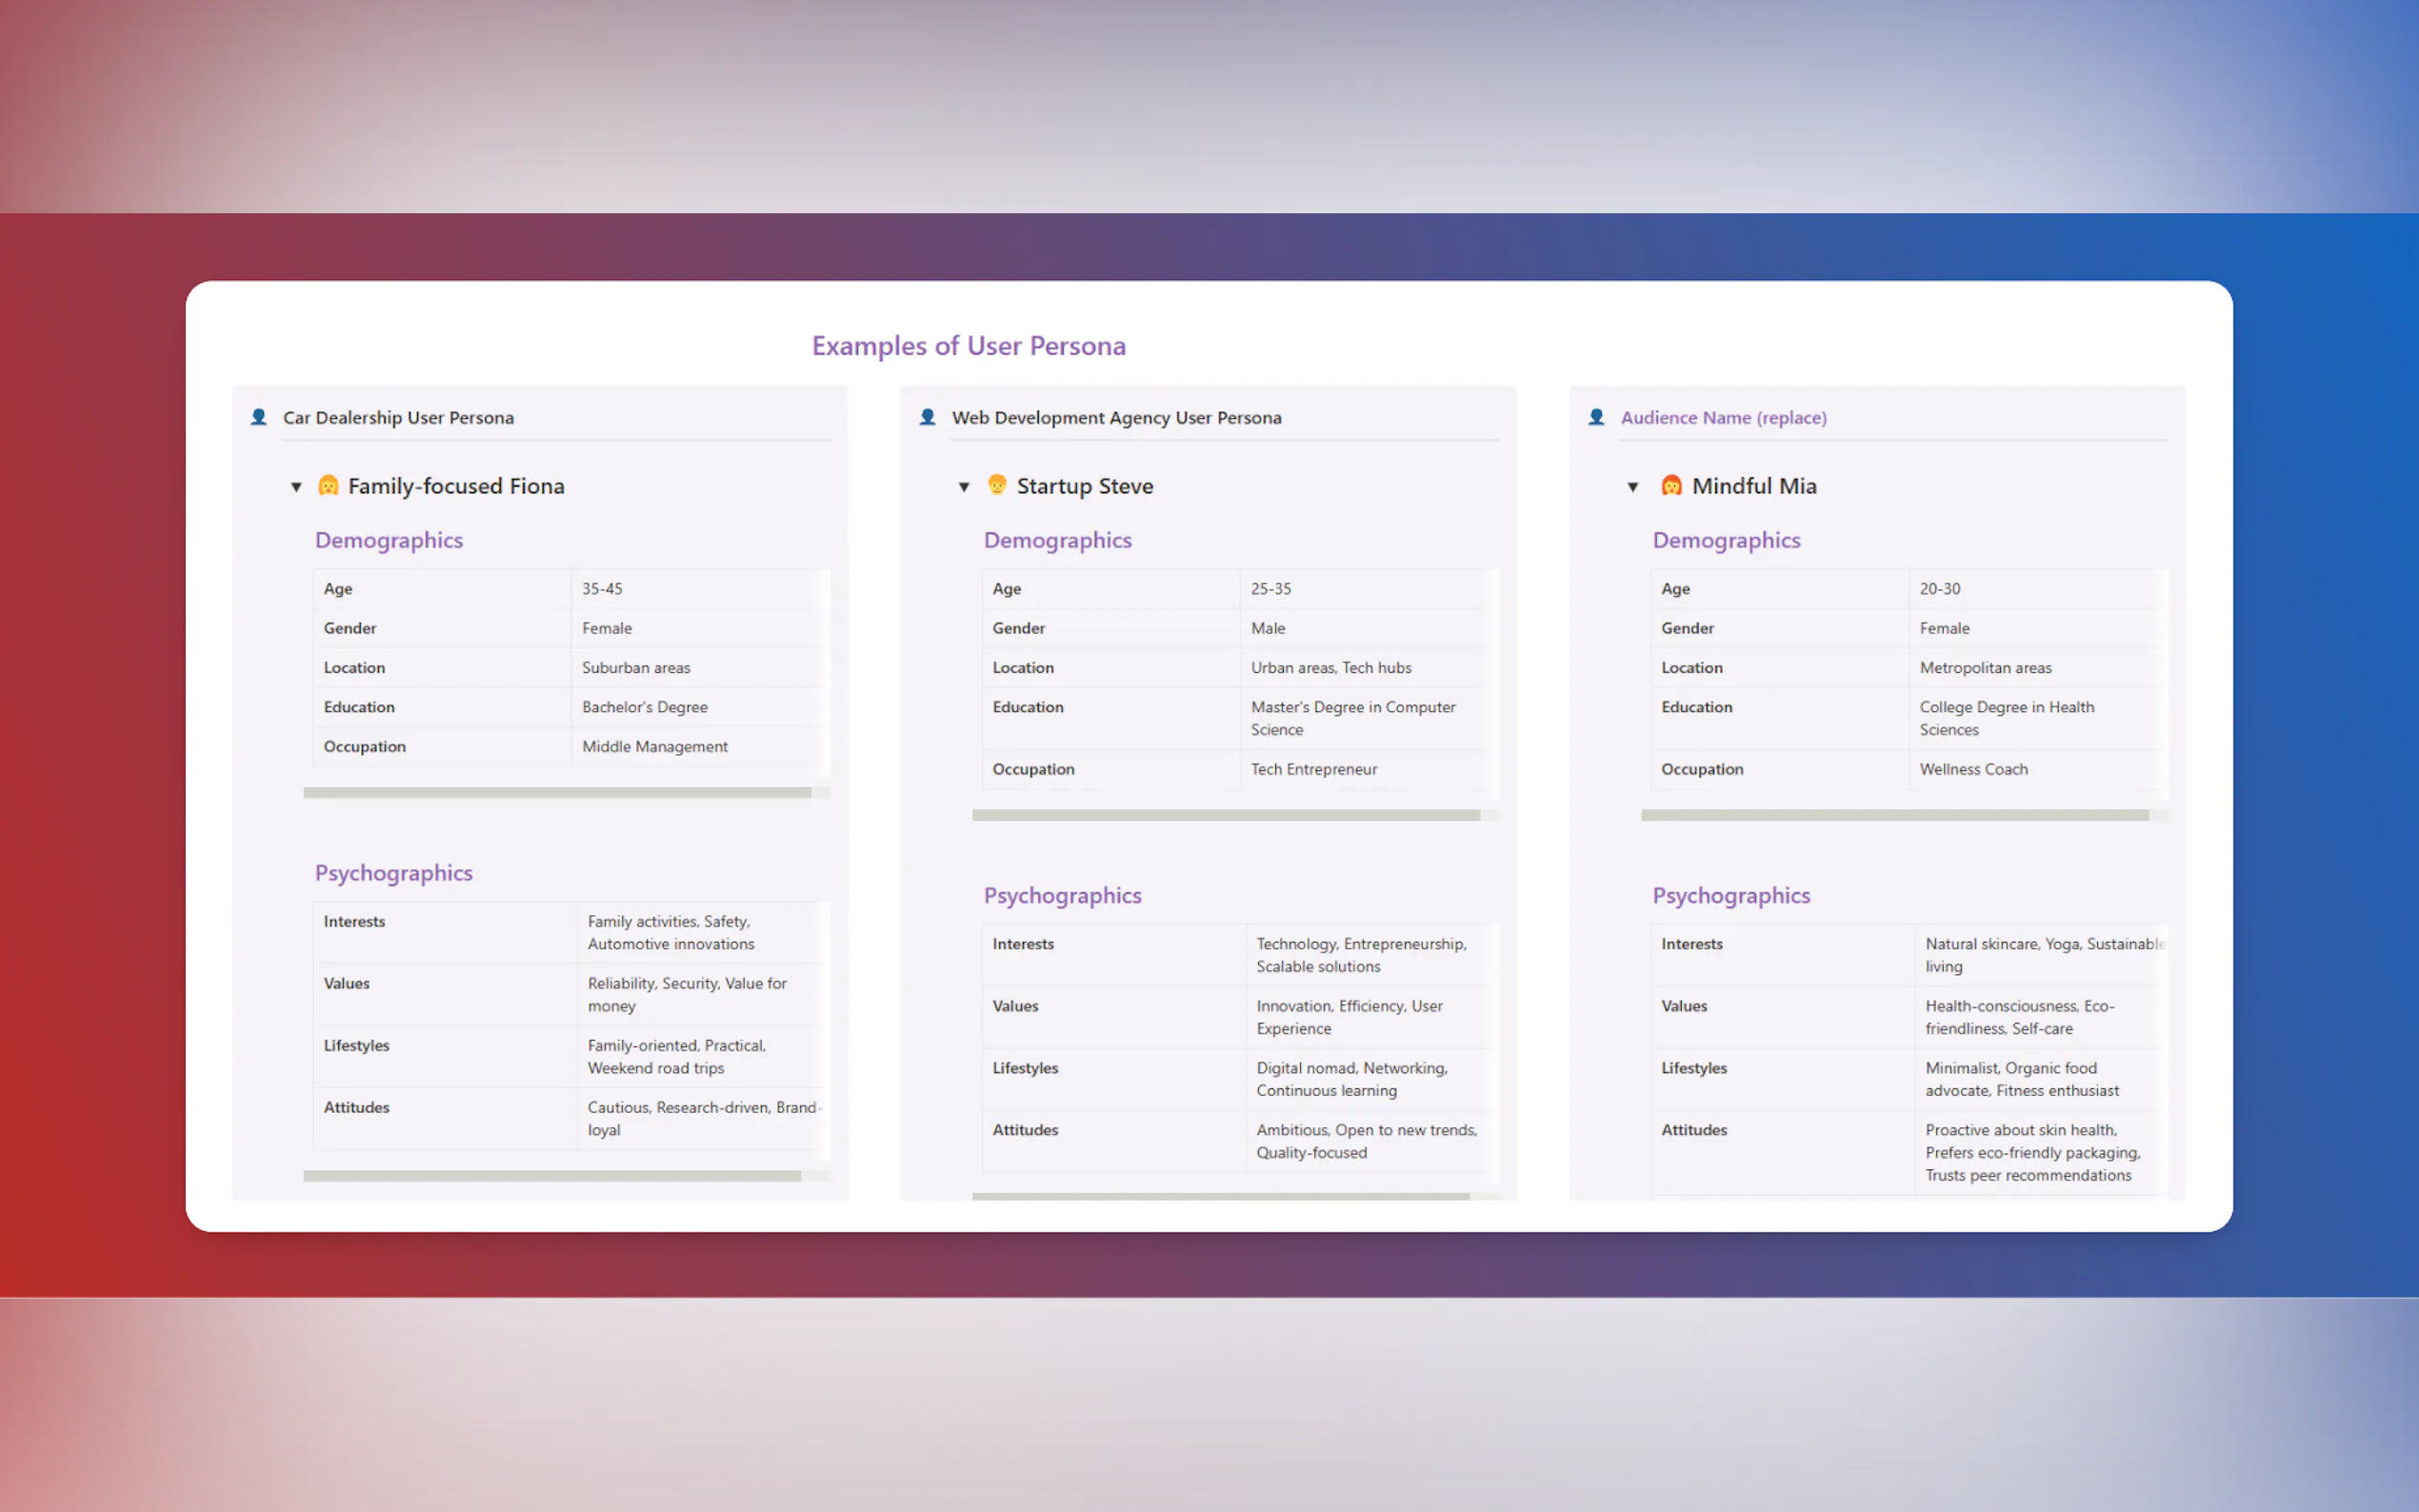Select the Web Development Agency User Persona title

click(1116, 418)
